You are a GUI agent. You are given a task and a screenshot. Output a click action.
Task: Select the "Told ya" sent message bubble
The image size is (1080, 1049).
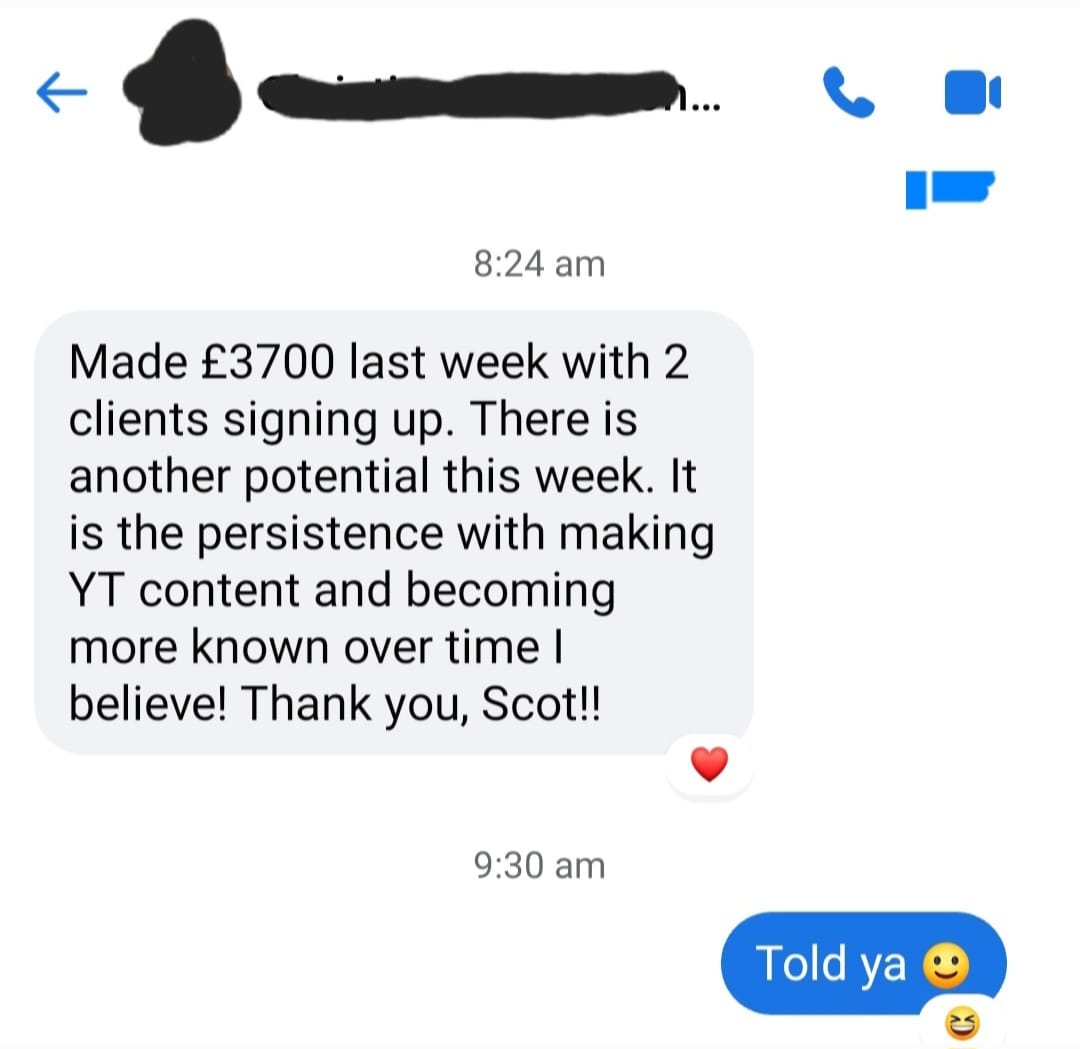[x=864, y=962]
